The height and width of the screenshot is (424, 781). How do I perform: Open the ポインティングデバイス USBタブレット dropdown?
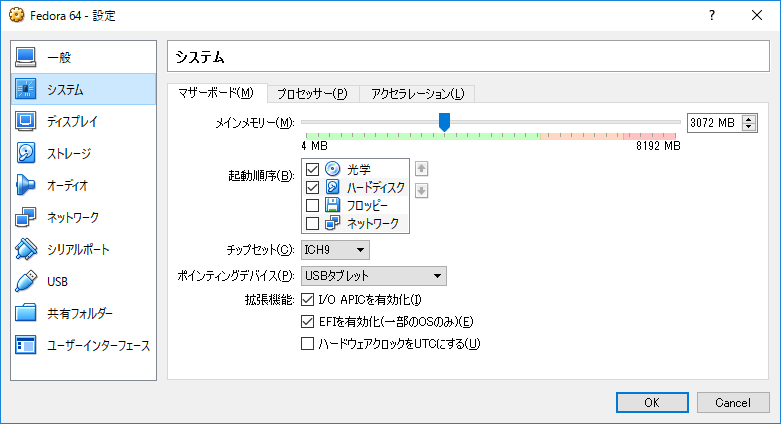click(374, 276)
